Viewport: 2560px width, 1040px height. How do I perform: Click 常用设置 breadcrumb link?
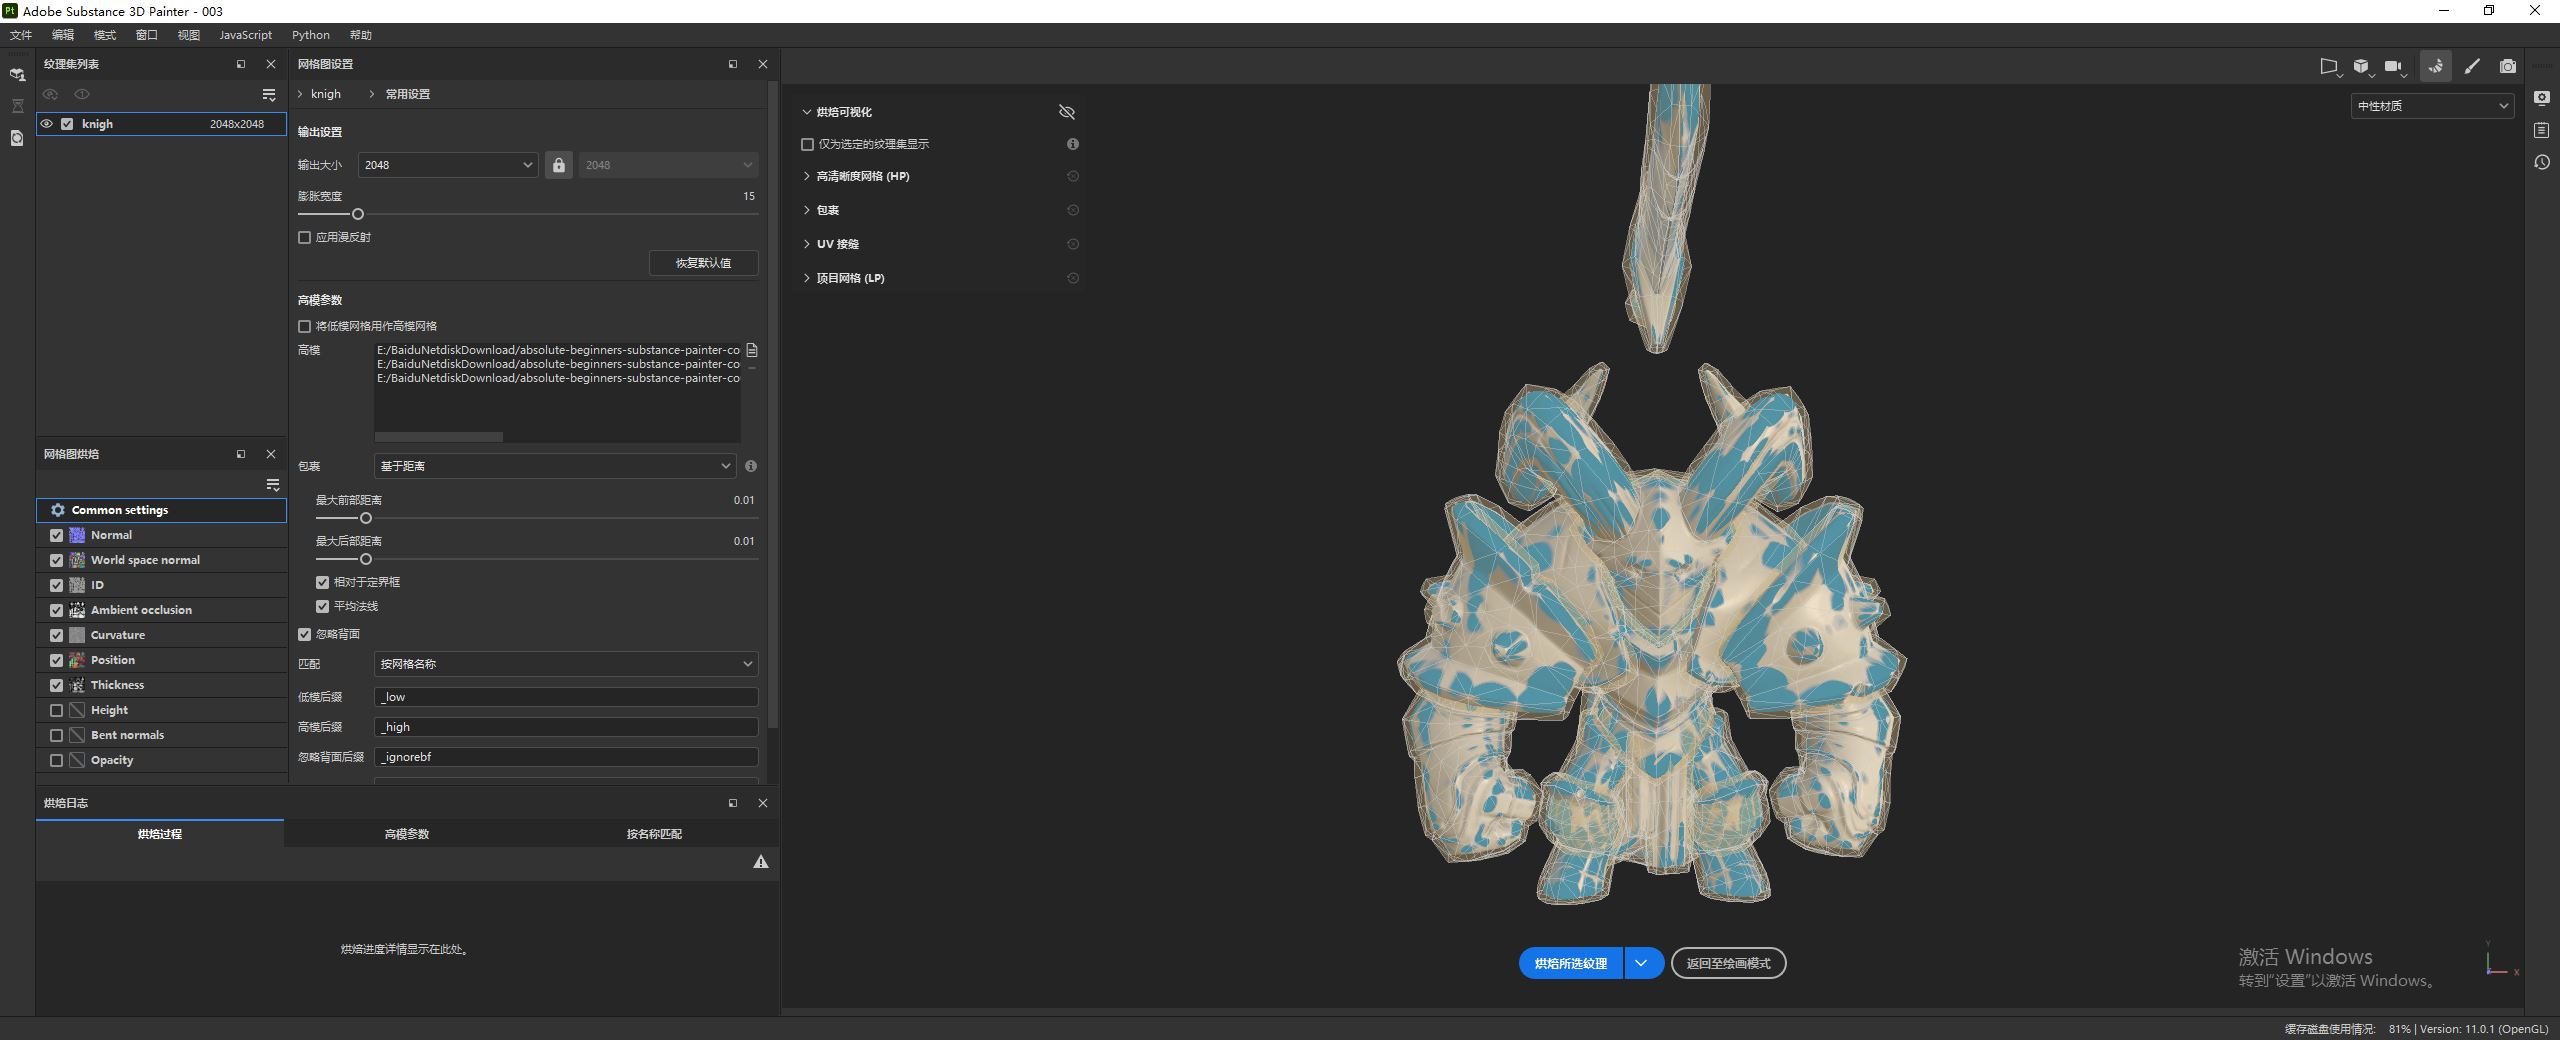tap(408, 94)
